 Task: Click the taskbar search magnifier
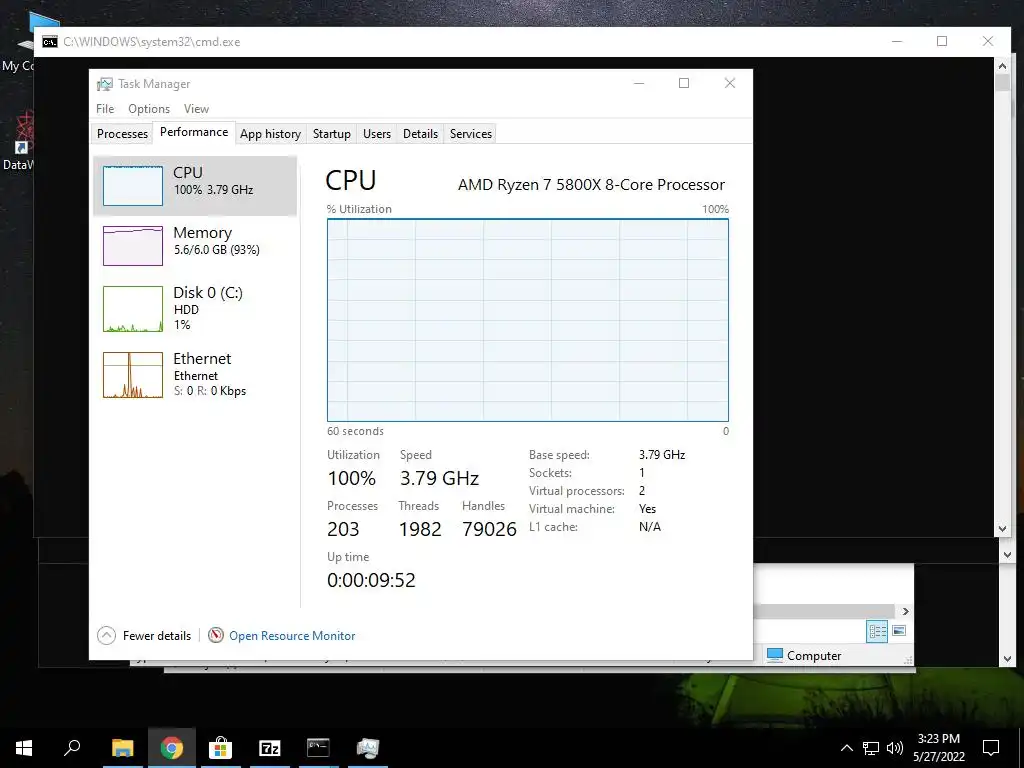[72, 746]
